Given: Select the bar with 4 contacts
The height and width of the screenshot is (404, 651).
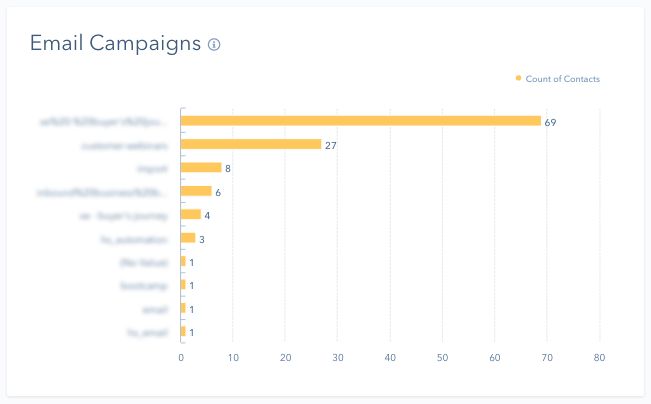Looking at the screenshot, I should click(x=191, y=214).
